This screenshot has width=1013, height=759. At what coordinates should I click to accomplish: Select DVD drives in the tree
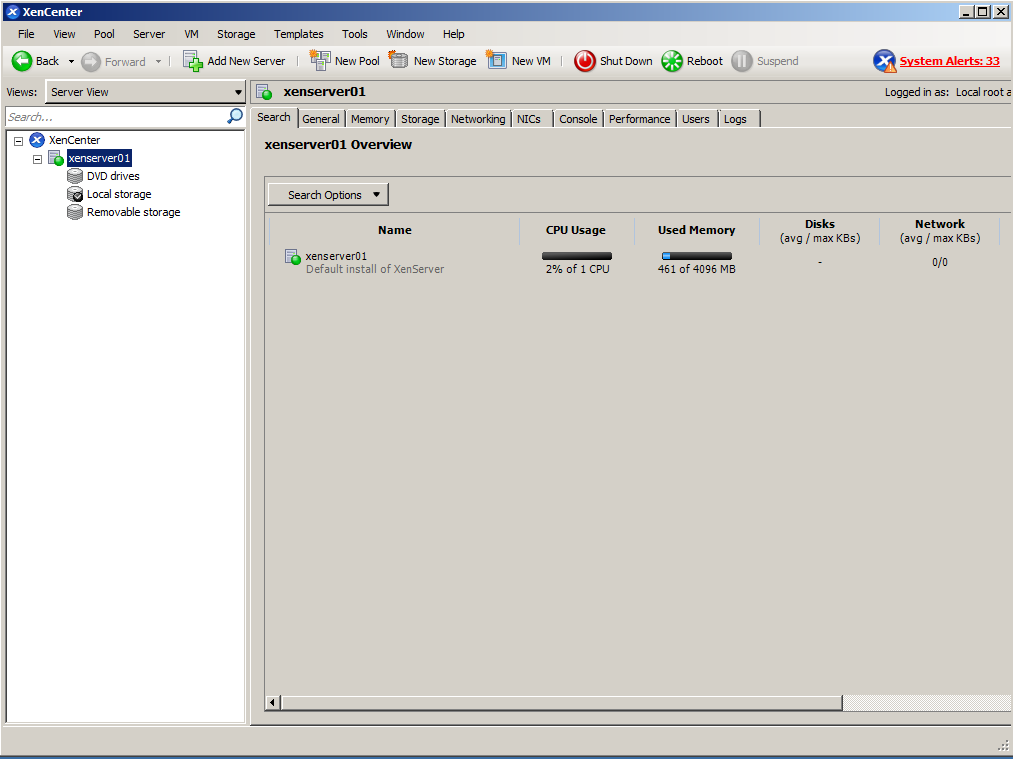[113, 176]
